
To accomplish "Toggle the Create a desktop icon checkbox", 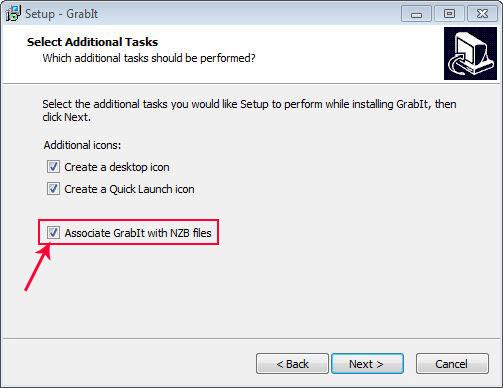I will tap(53, 167).
